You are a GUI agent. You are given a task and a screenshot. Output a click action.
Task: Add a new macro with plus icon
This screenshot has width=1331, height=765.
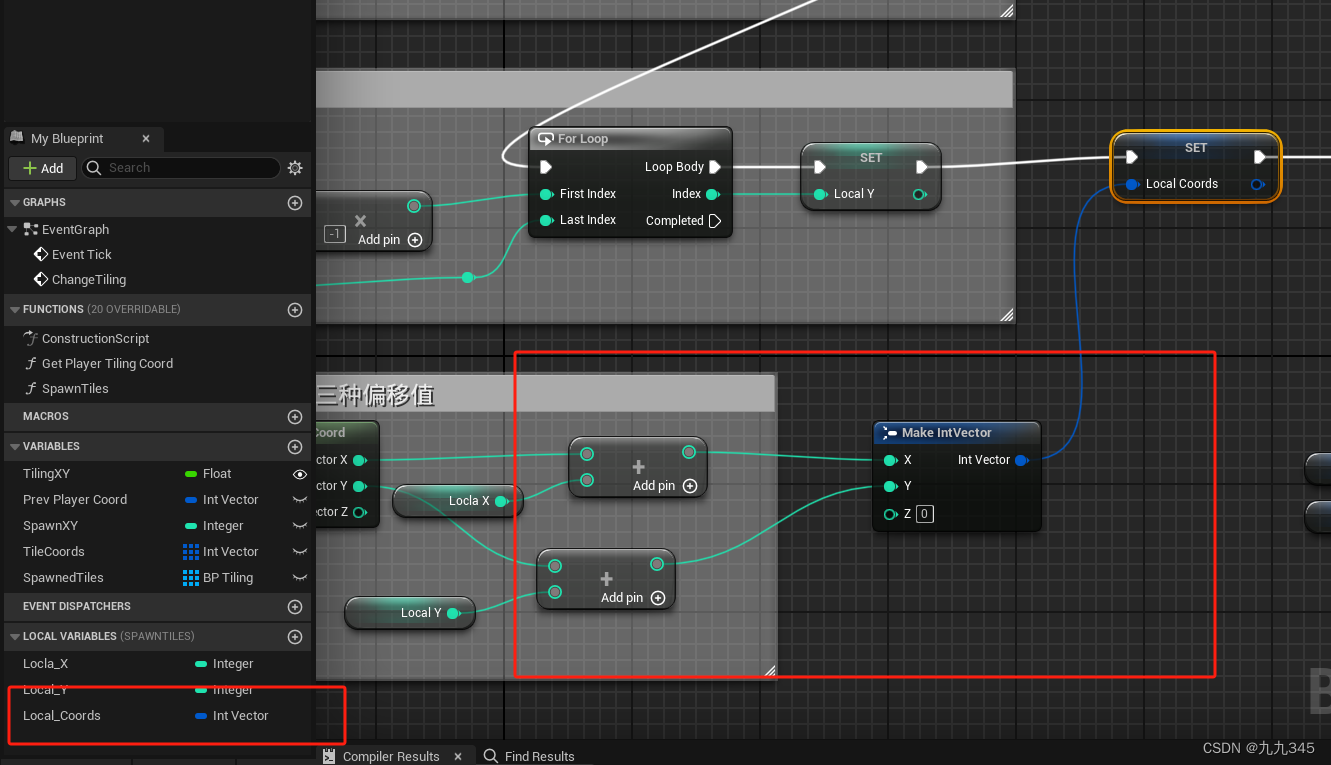(295, 417)
